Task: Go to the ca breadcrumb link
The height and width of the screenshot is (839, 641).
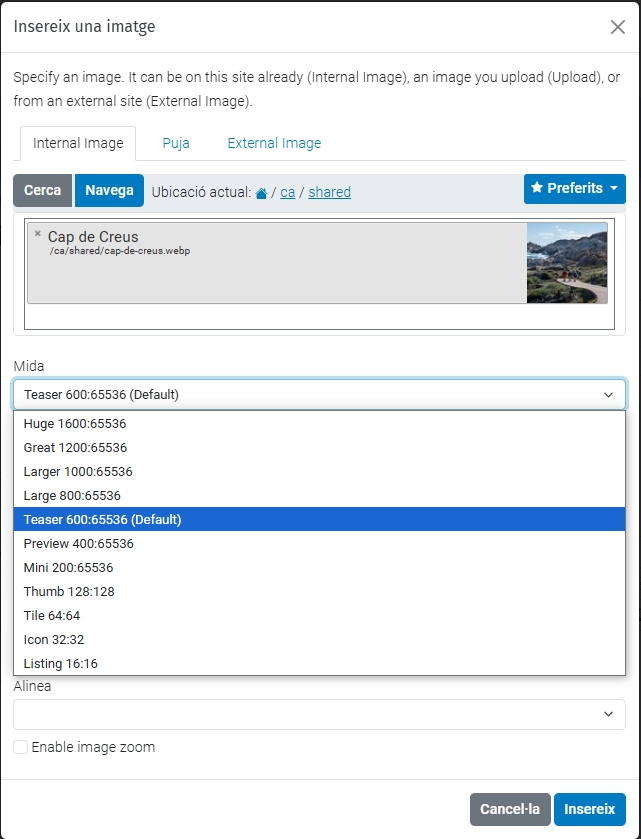Action: tap(287, 192)
